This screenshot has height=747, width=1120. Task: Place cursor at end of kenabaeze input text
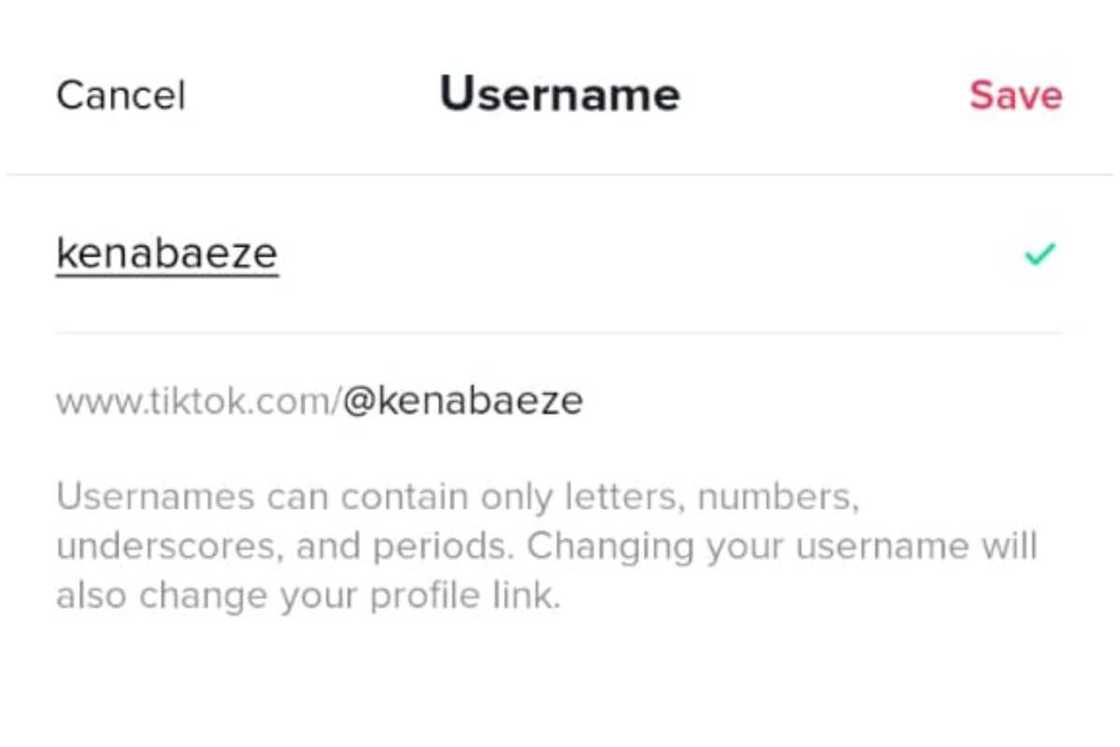tap(279, 254)
